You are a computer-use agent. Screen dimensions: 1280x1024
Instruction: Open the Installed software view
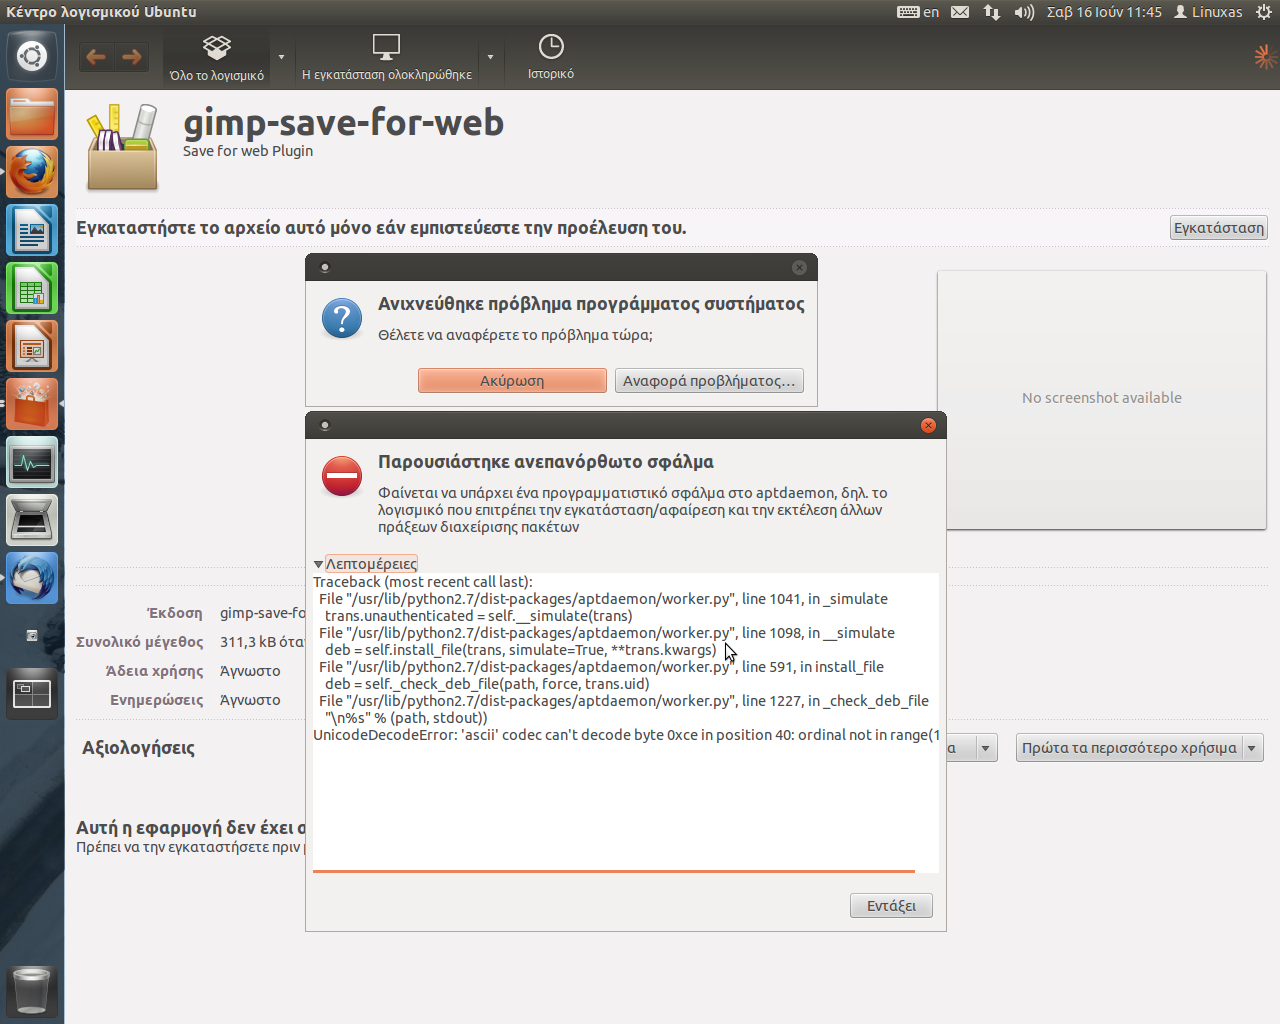tap(386, 58)
